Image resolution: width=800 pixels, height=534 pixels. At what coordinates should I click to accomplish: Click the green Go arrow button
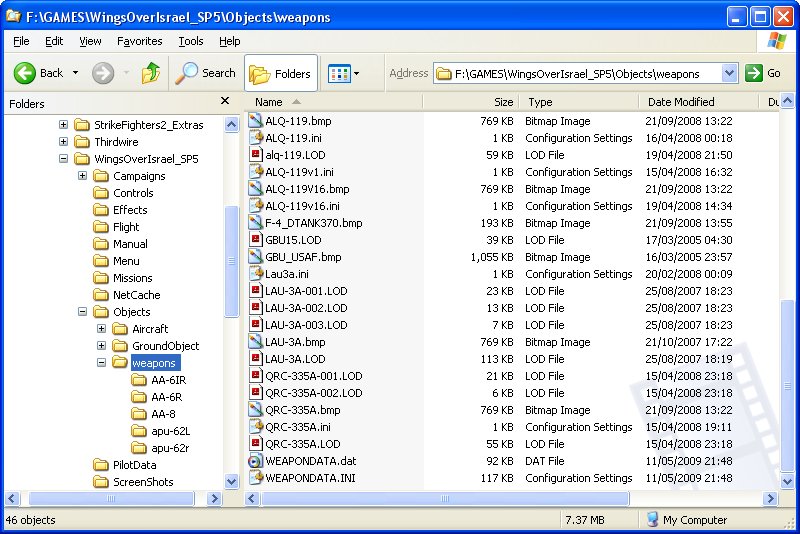pyautogui.click(x=754, y=73)
